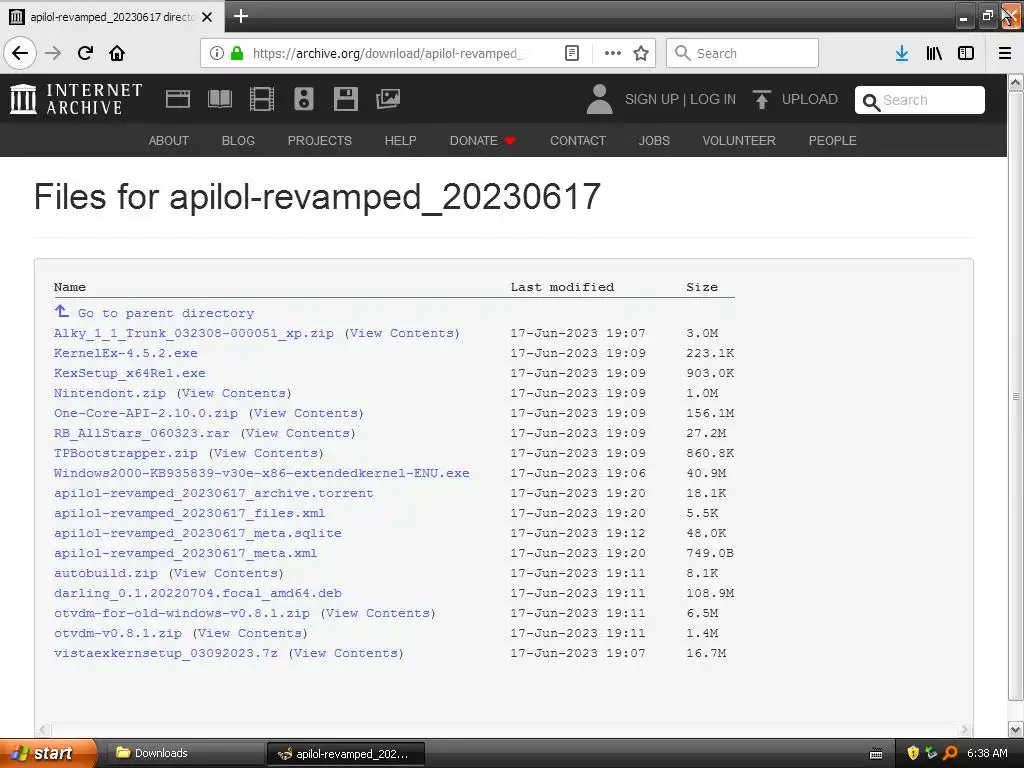Click the Internet Archive logo
The width and height of the screenshot is (1024, 768).
pyautogui.click(x=76, y=99)
